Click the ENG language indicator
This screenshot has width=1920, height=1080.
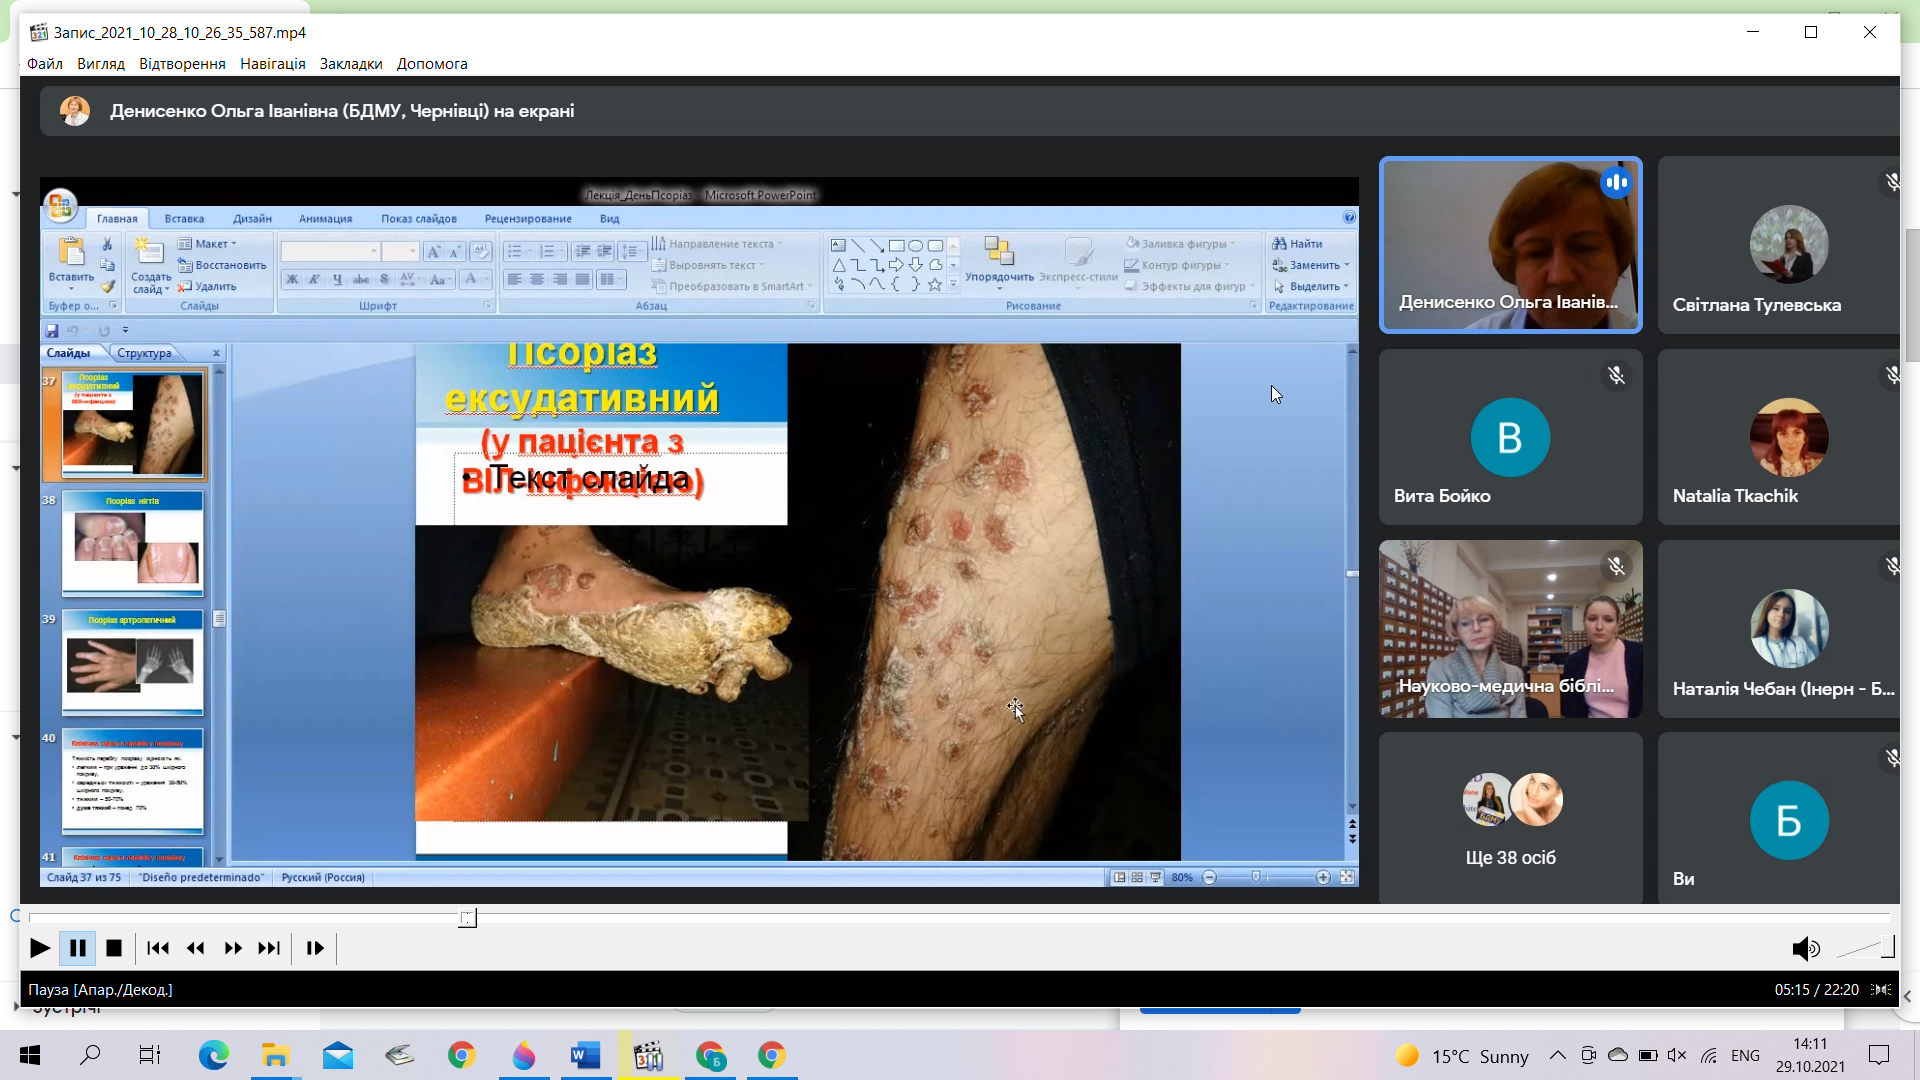1744,1055
